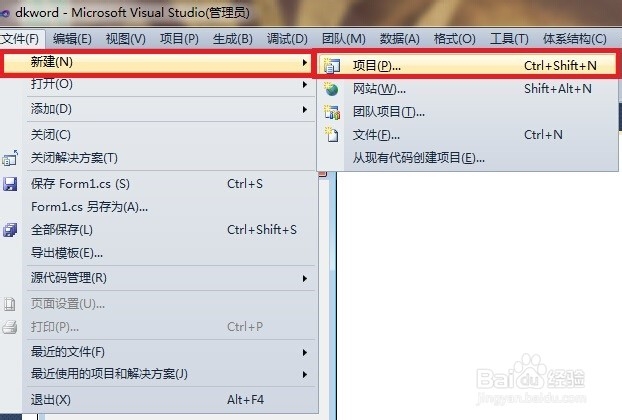Click the Shift+Alt+N shortcut text

[558, 89]
